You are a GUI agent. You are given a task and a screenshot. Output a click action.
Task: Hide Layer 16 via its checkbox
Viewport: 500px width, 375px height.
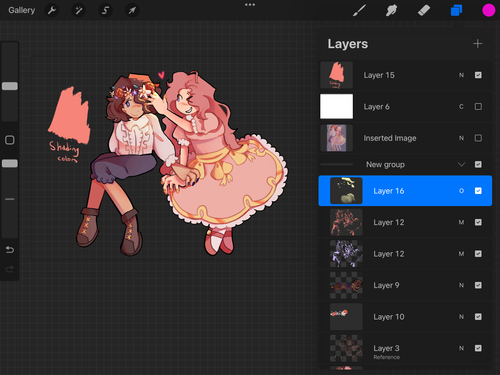pos(478,191)
